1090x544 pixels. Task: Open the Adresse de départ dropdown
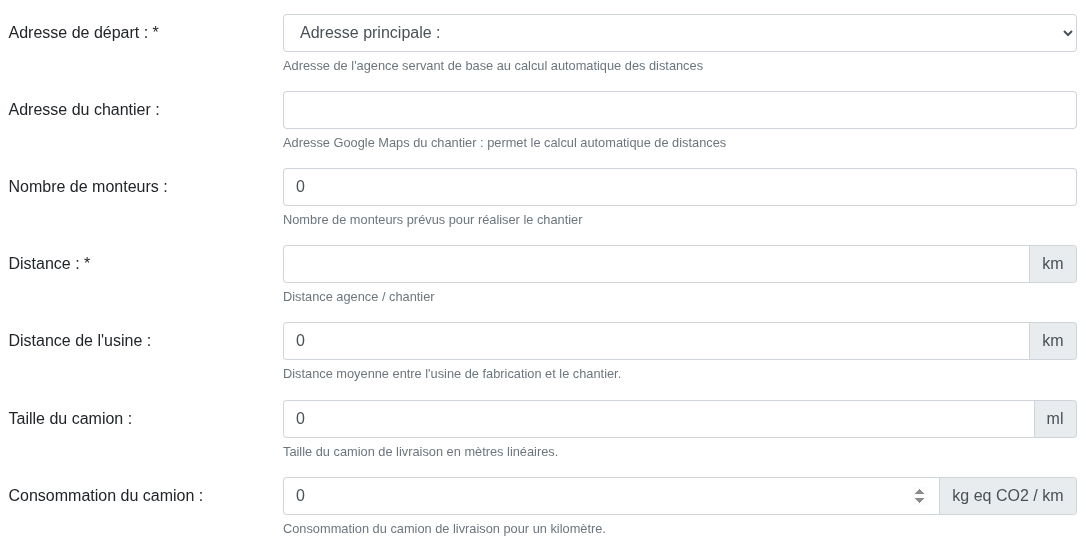tap(679, 33)
